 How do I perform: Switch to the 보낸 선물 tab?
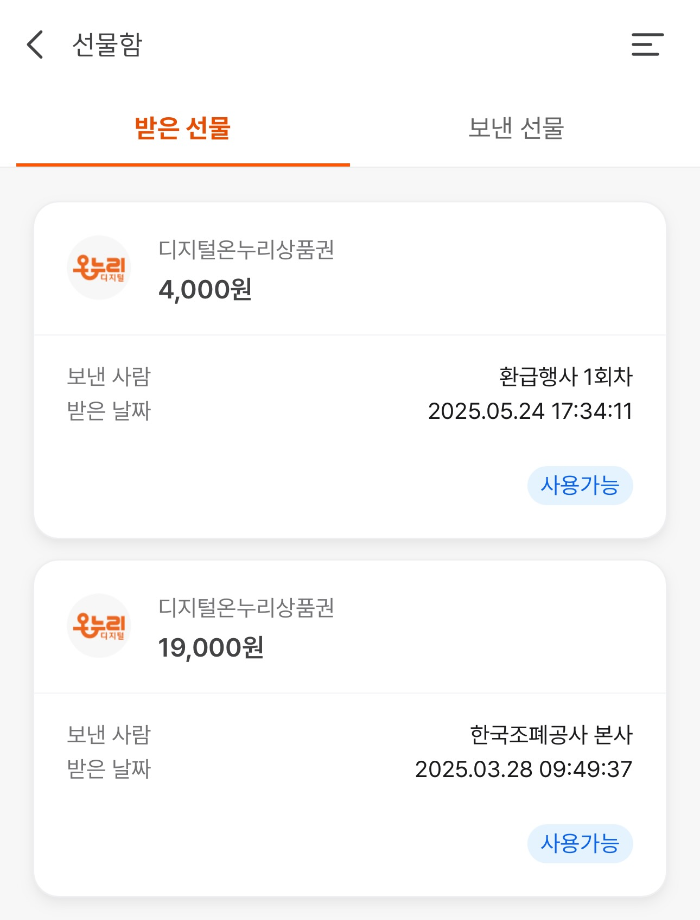(516, 128)
